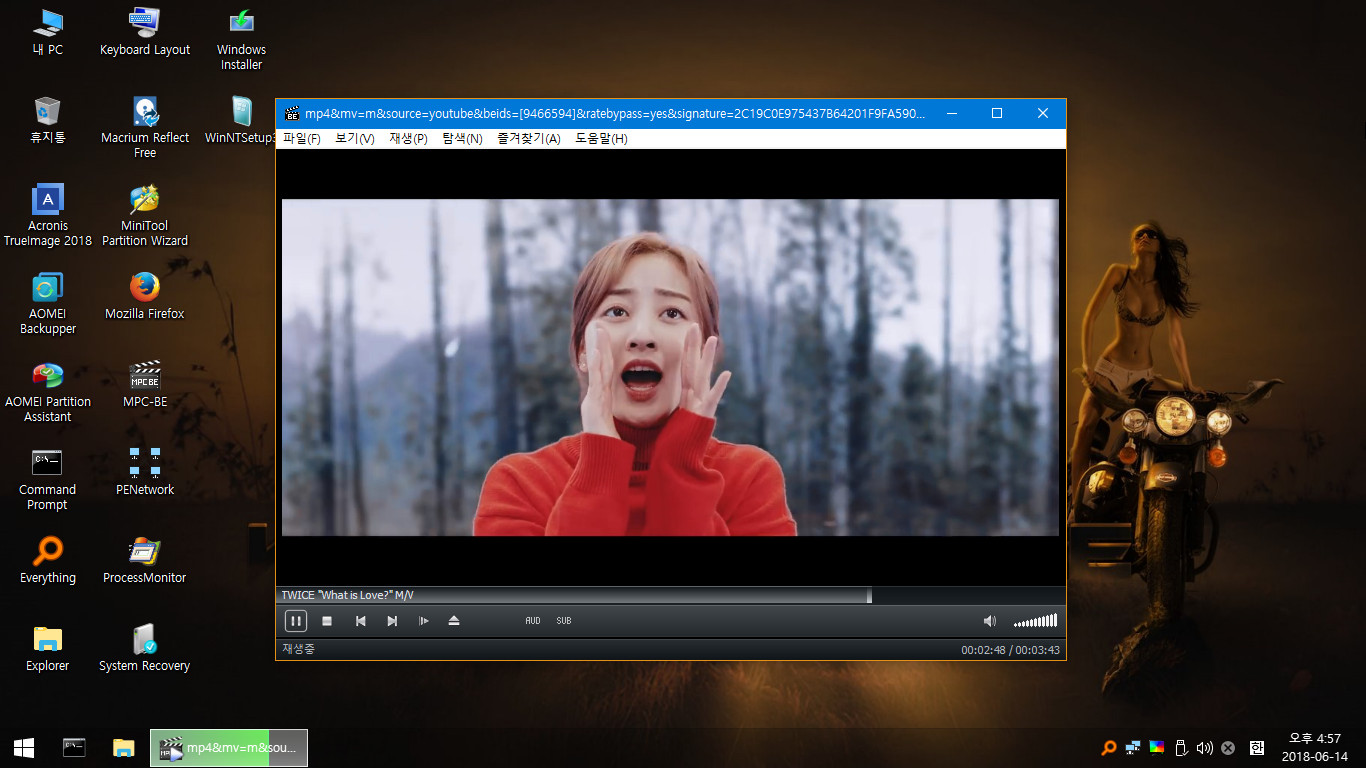Select the Windows Installer desktop icon
1366x768 pixels.
[x=241, y=39]
